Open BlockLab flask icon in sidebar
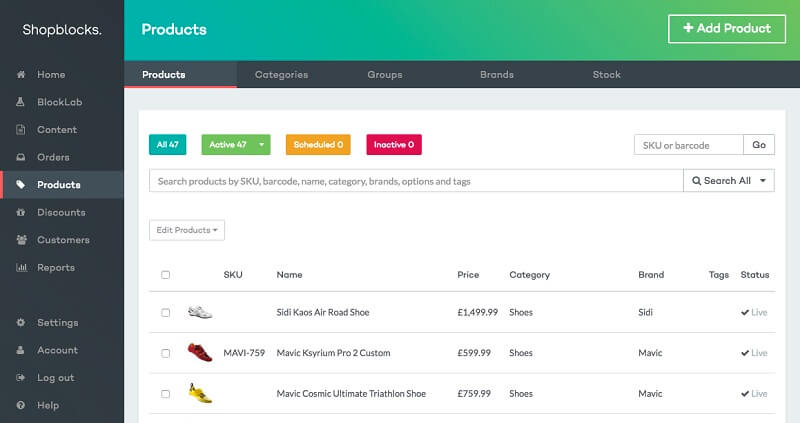Image resolution: width=800 pixels, height=423 pixels. 20,102
